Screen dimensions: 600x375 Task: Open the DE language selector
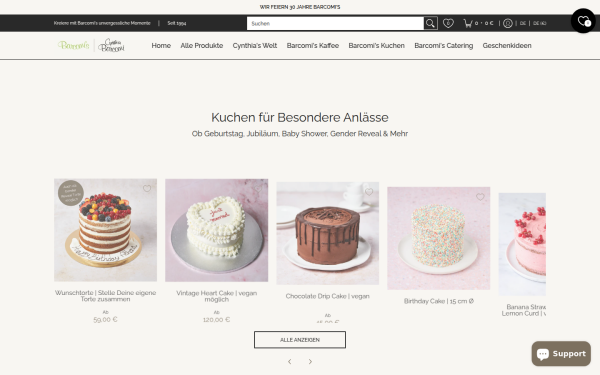523,23
